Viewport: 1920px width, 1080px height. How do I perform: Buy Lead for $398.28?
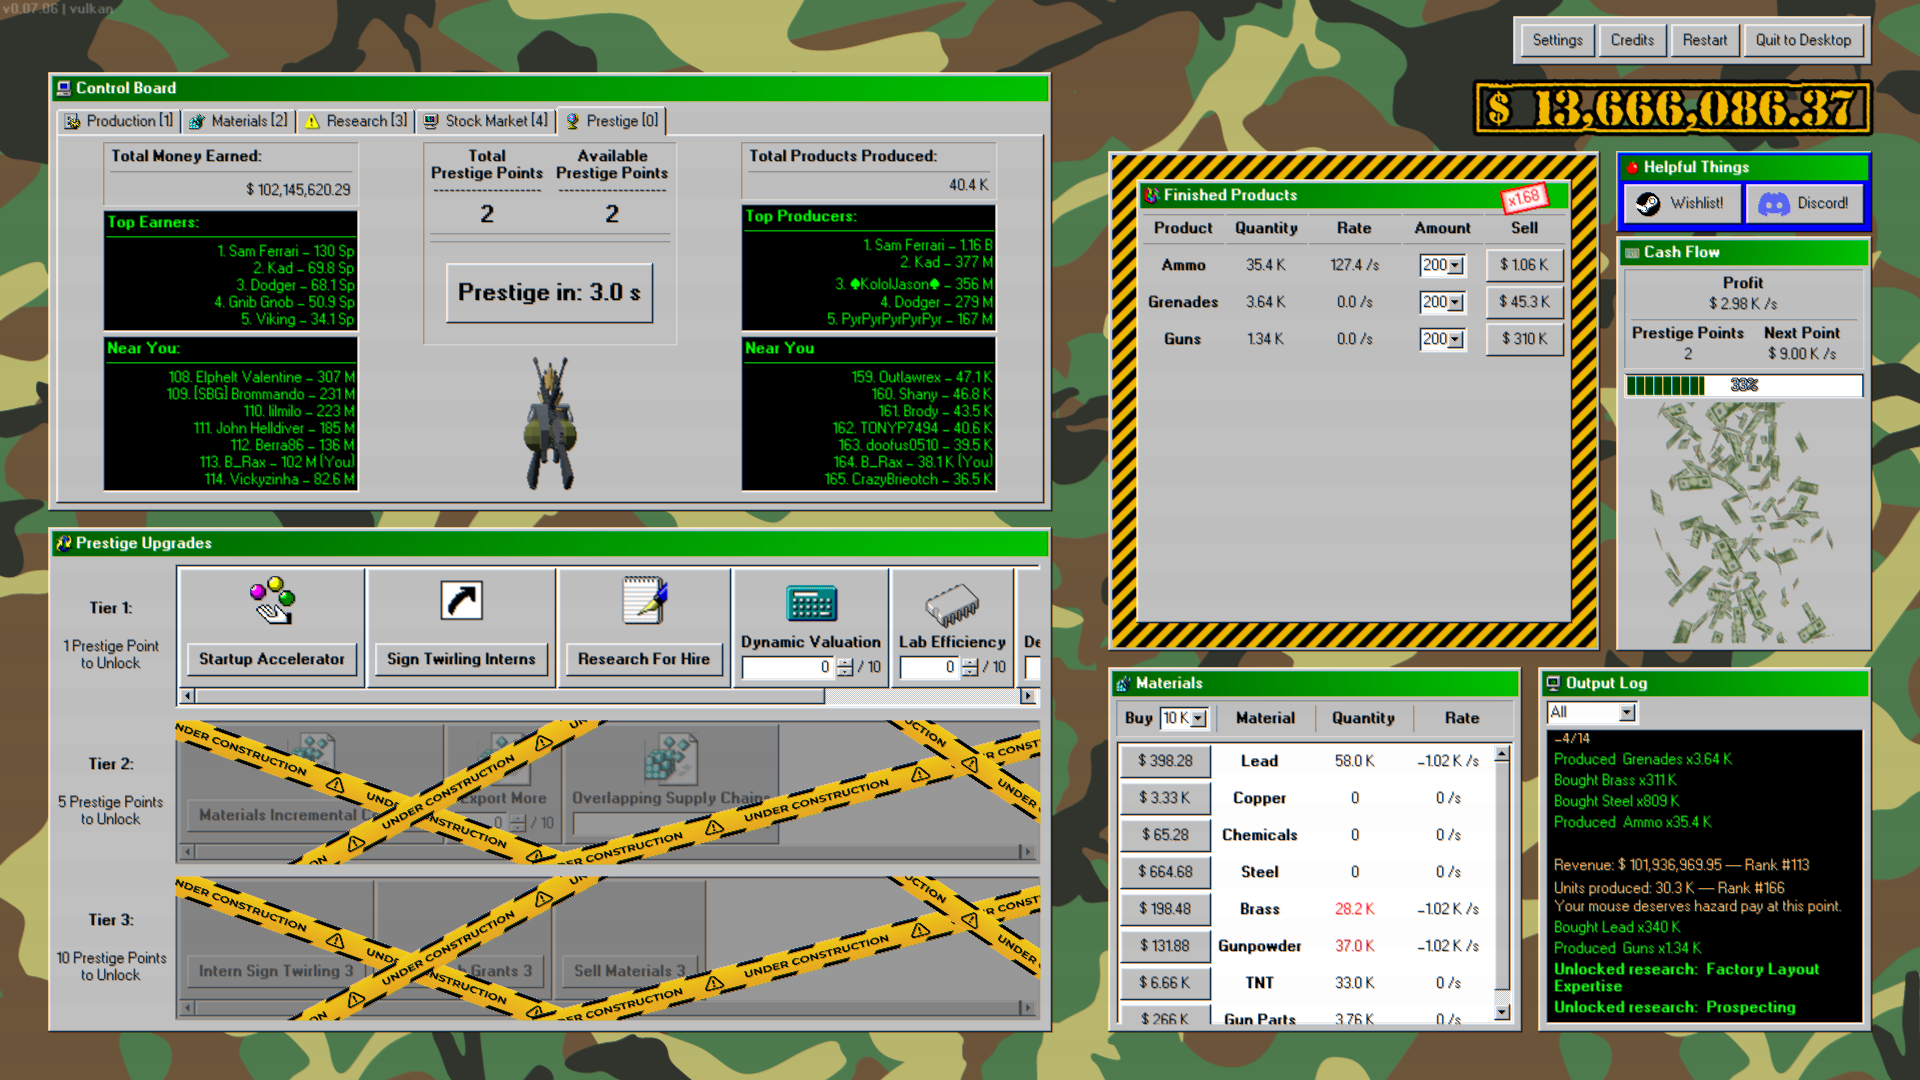(x=1164, y=761)
